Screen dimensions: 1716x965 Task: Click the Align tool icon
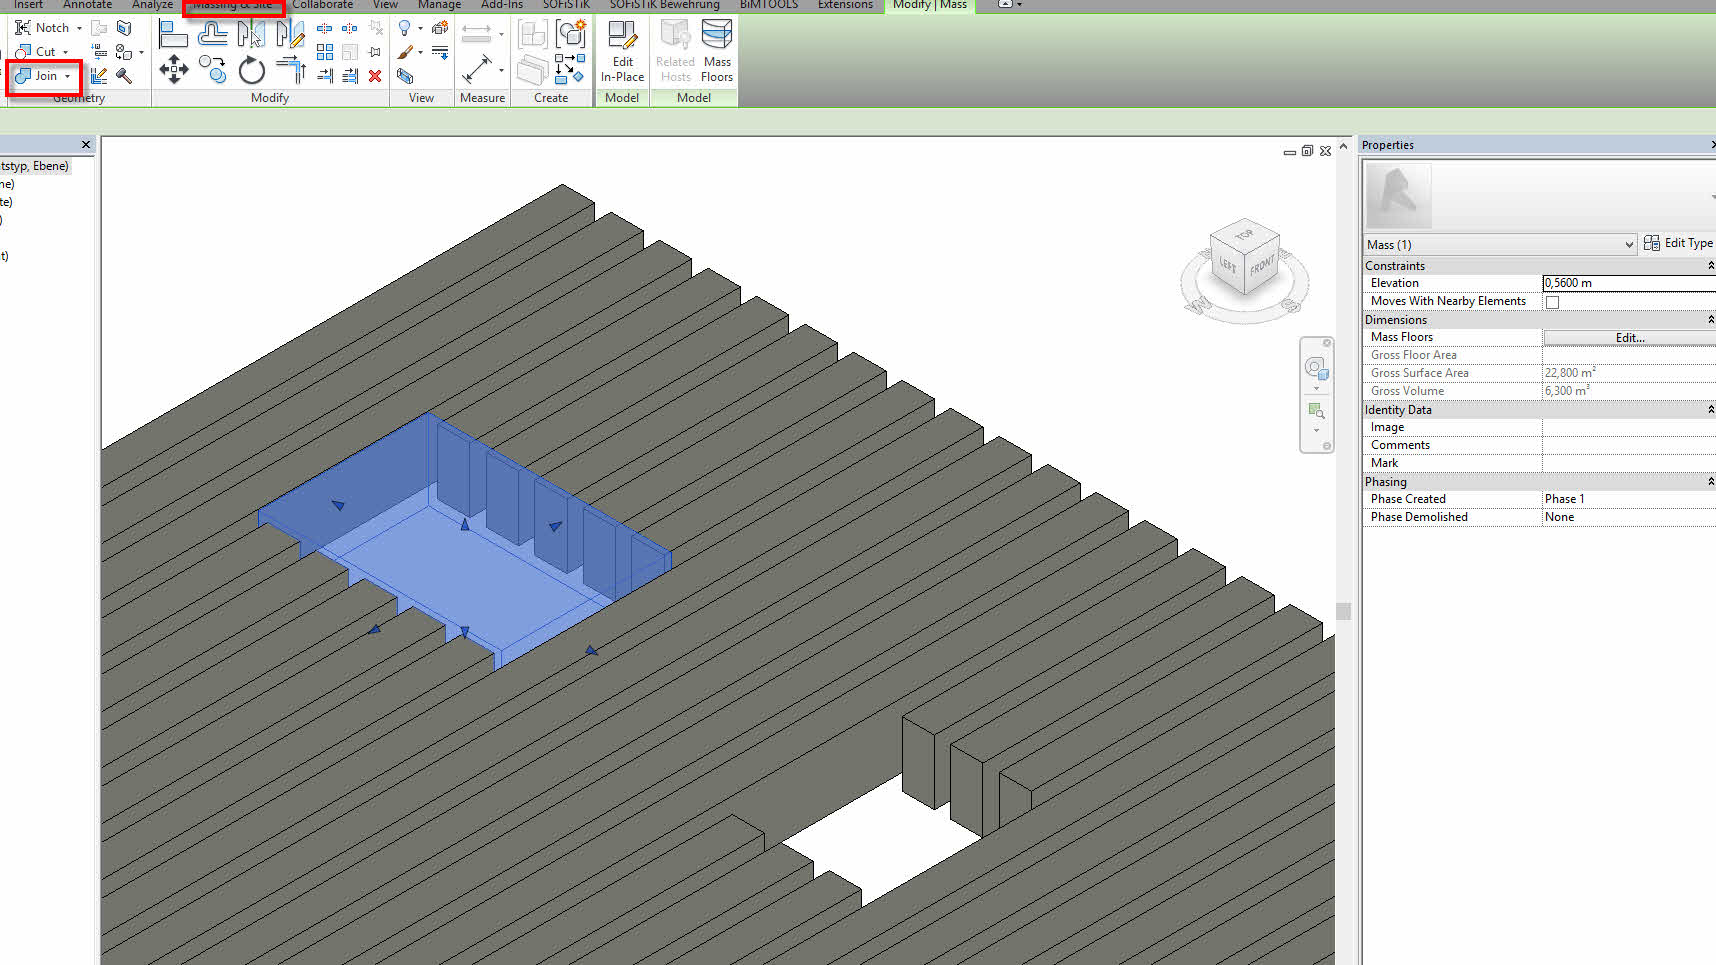(173, 35)
